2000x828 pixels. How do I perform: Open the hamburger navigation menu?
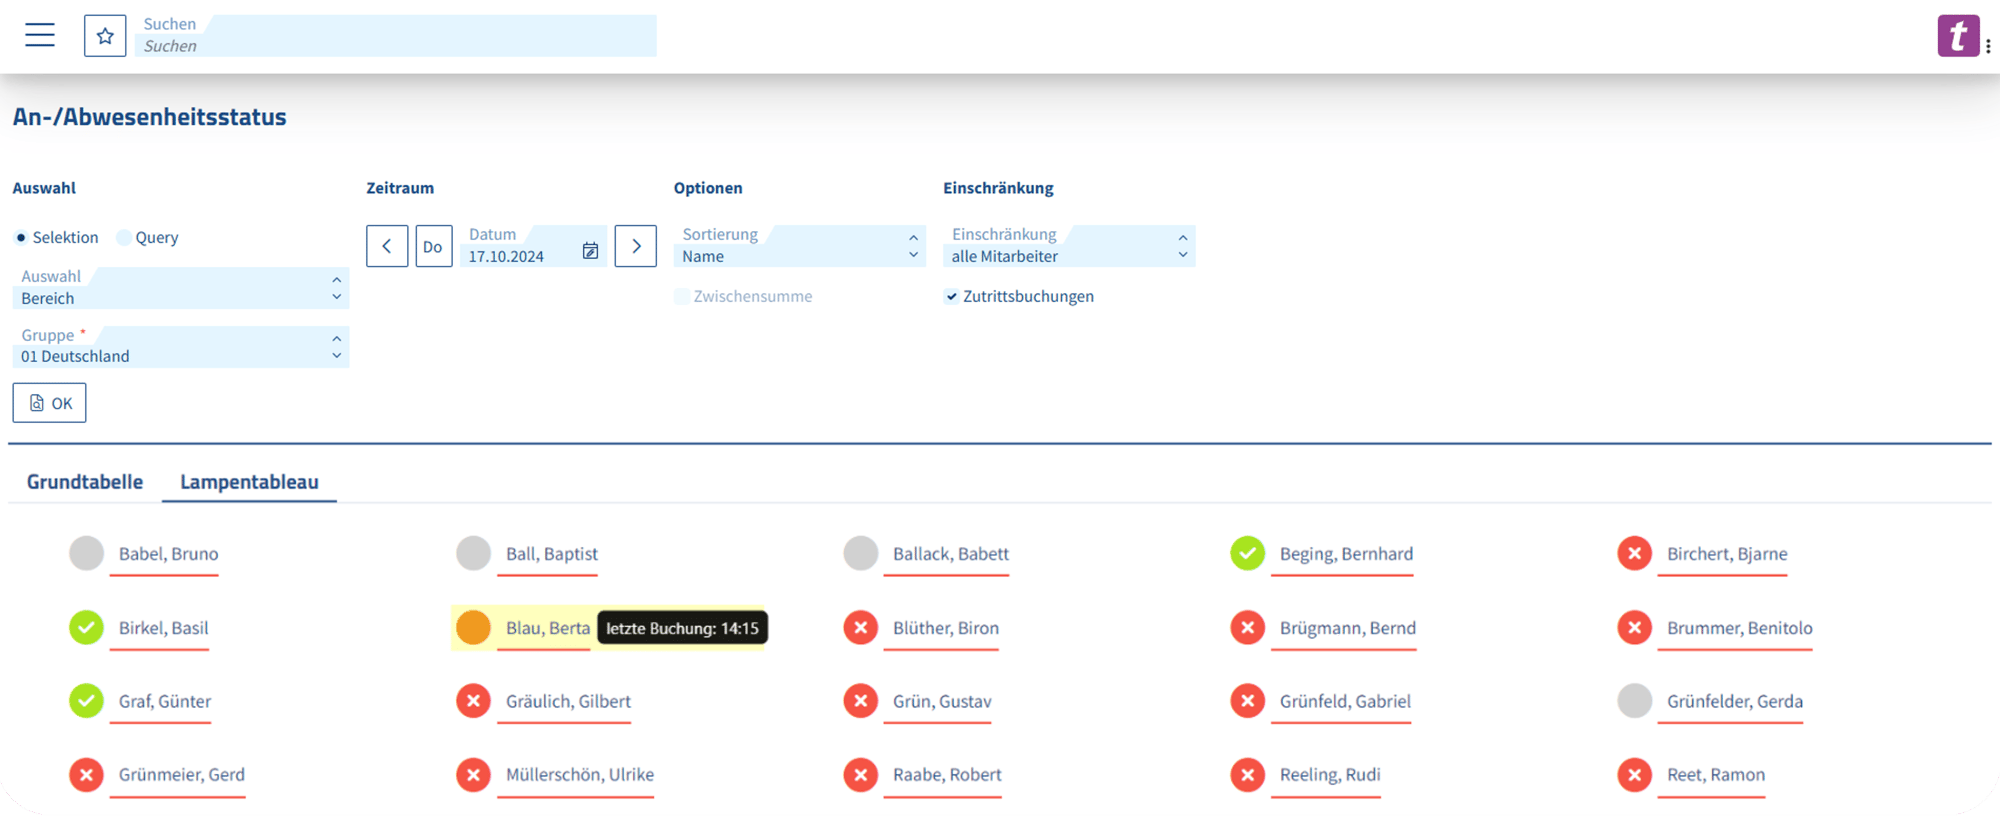click(x=40, y=35)
